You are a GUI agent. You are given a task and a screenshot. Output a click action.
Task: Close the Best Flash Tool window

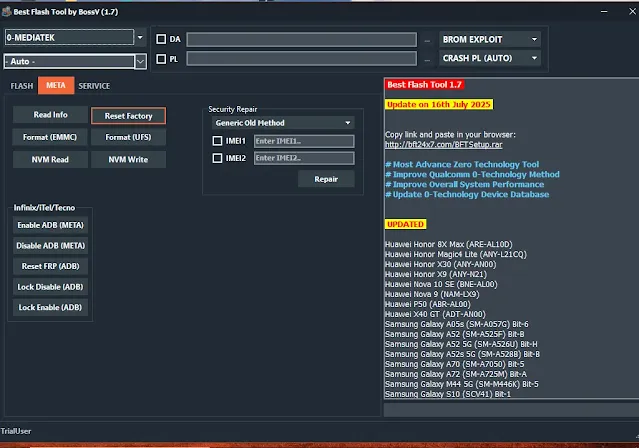click(632, 12)
